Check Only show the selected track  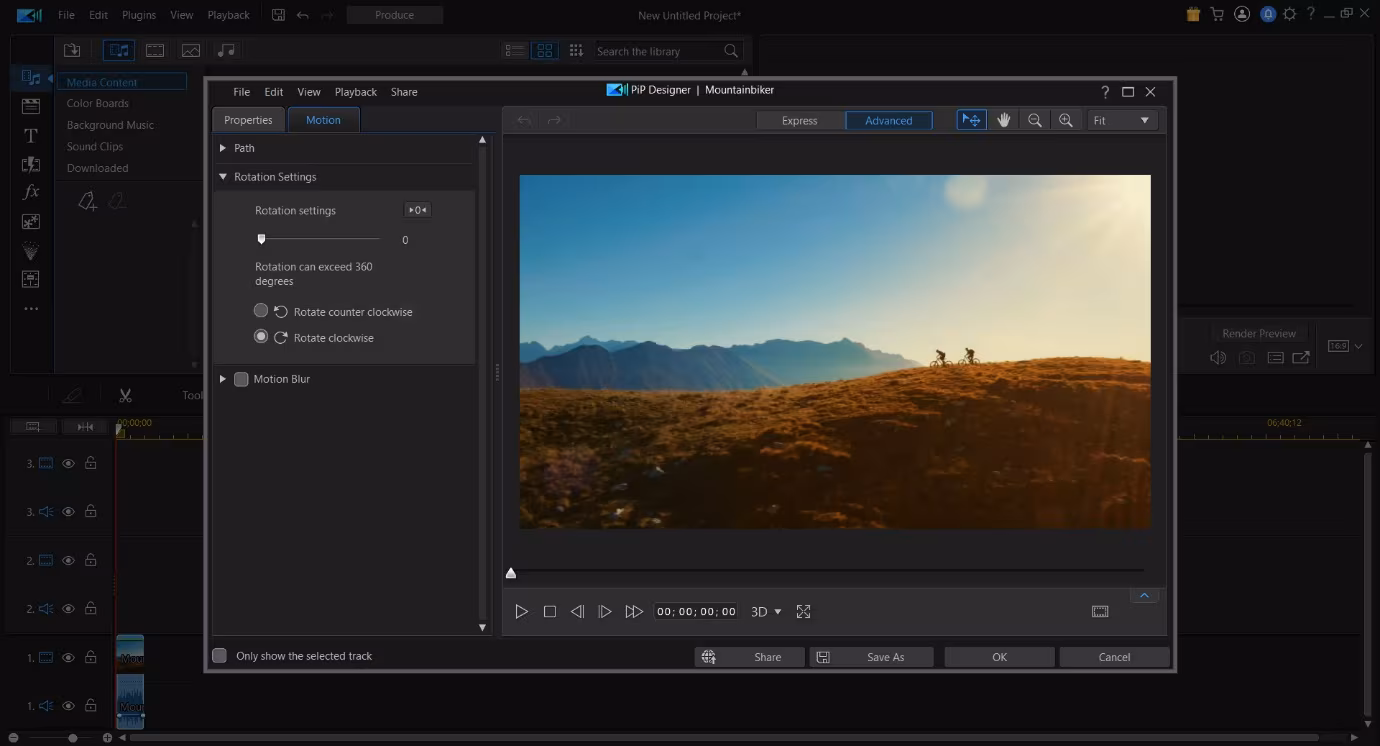pyautogui.click(x=220, y=656)
